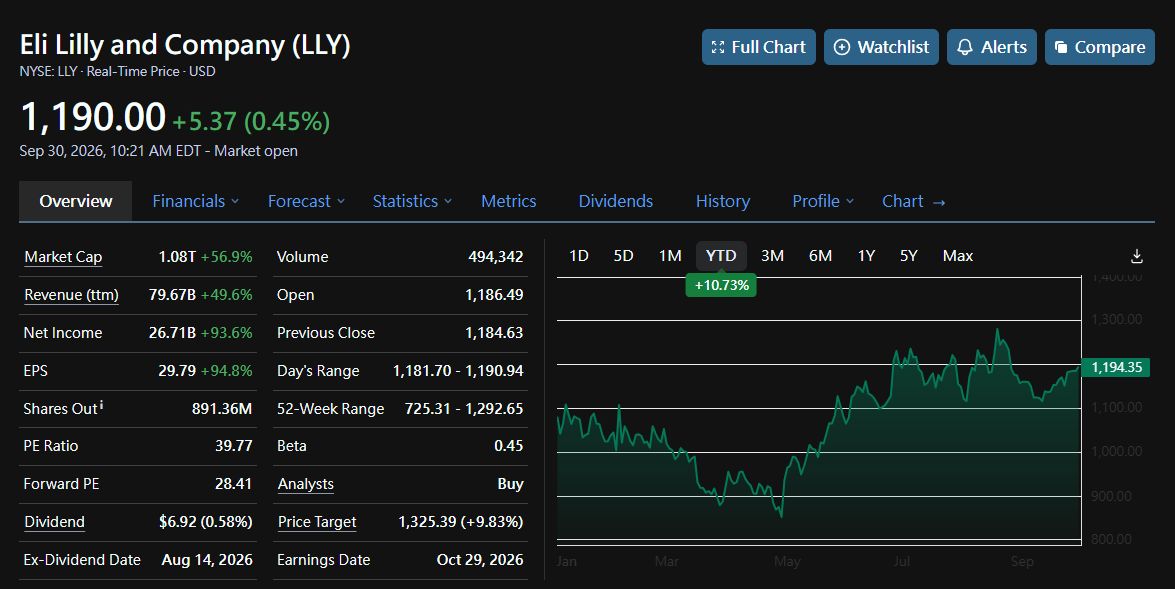Click the Eli Lilly and Company (LLY) title
This screenshot has height=589, width=1175.
click(185, 45)
